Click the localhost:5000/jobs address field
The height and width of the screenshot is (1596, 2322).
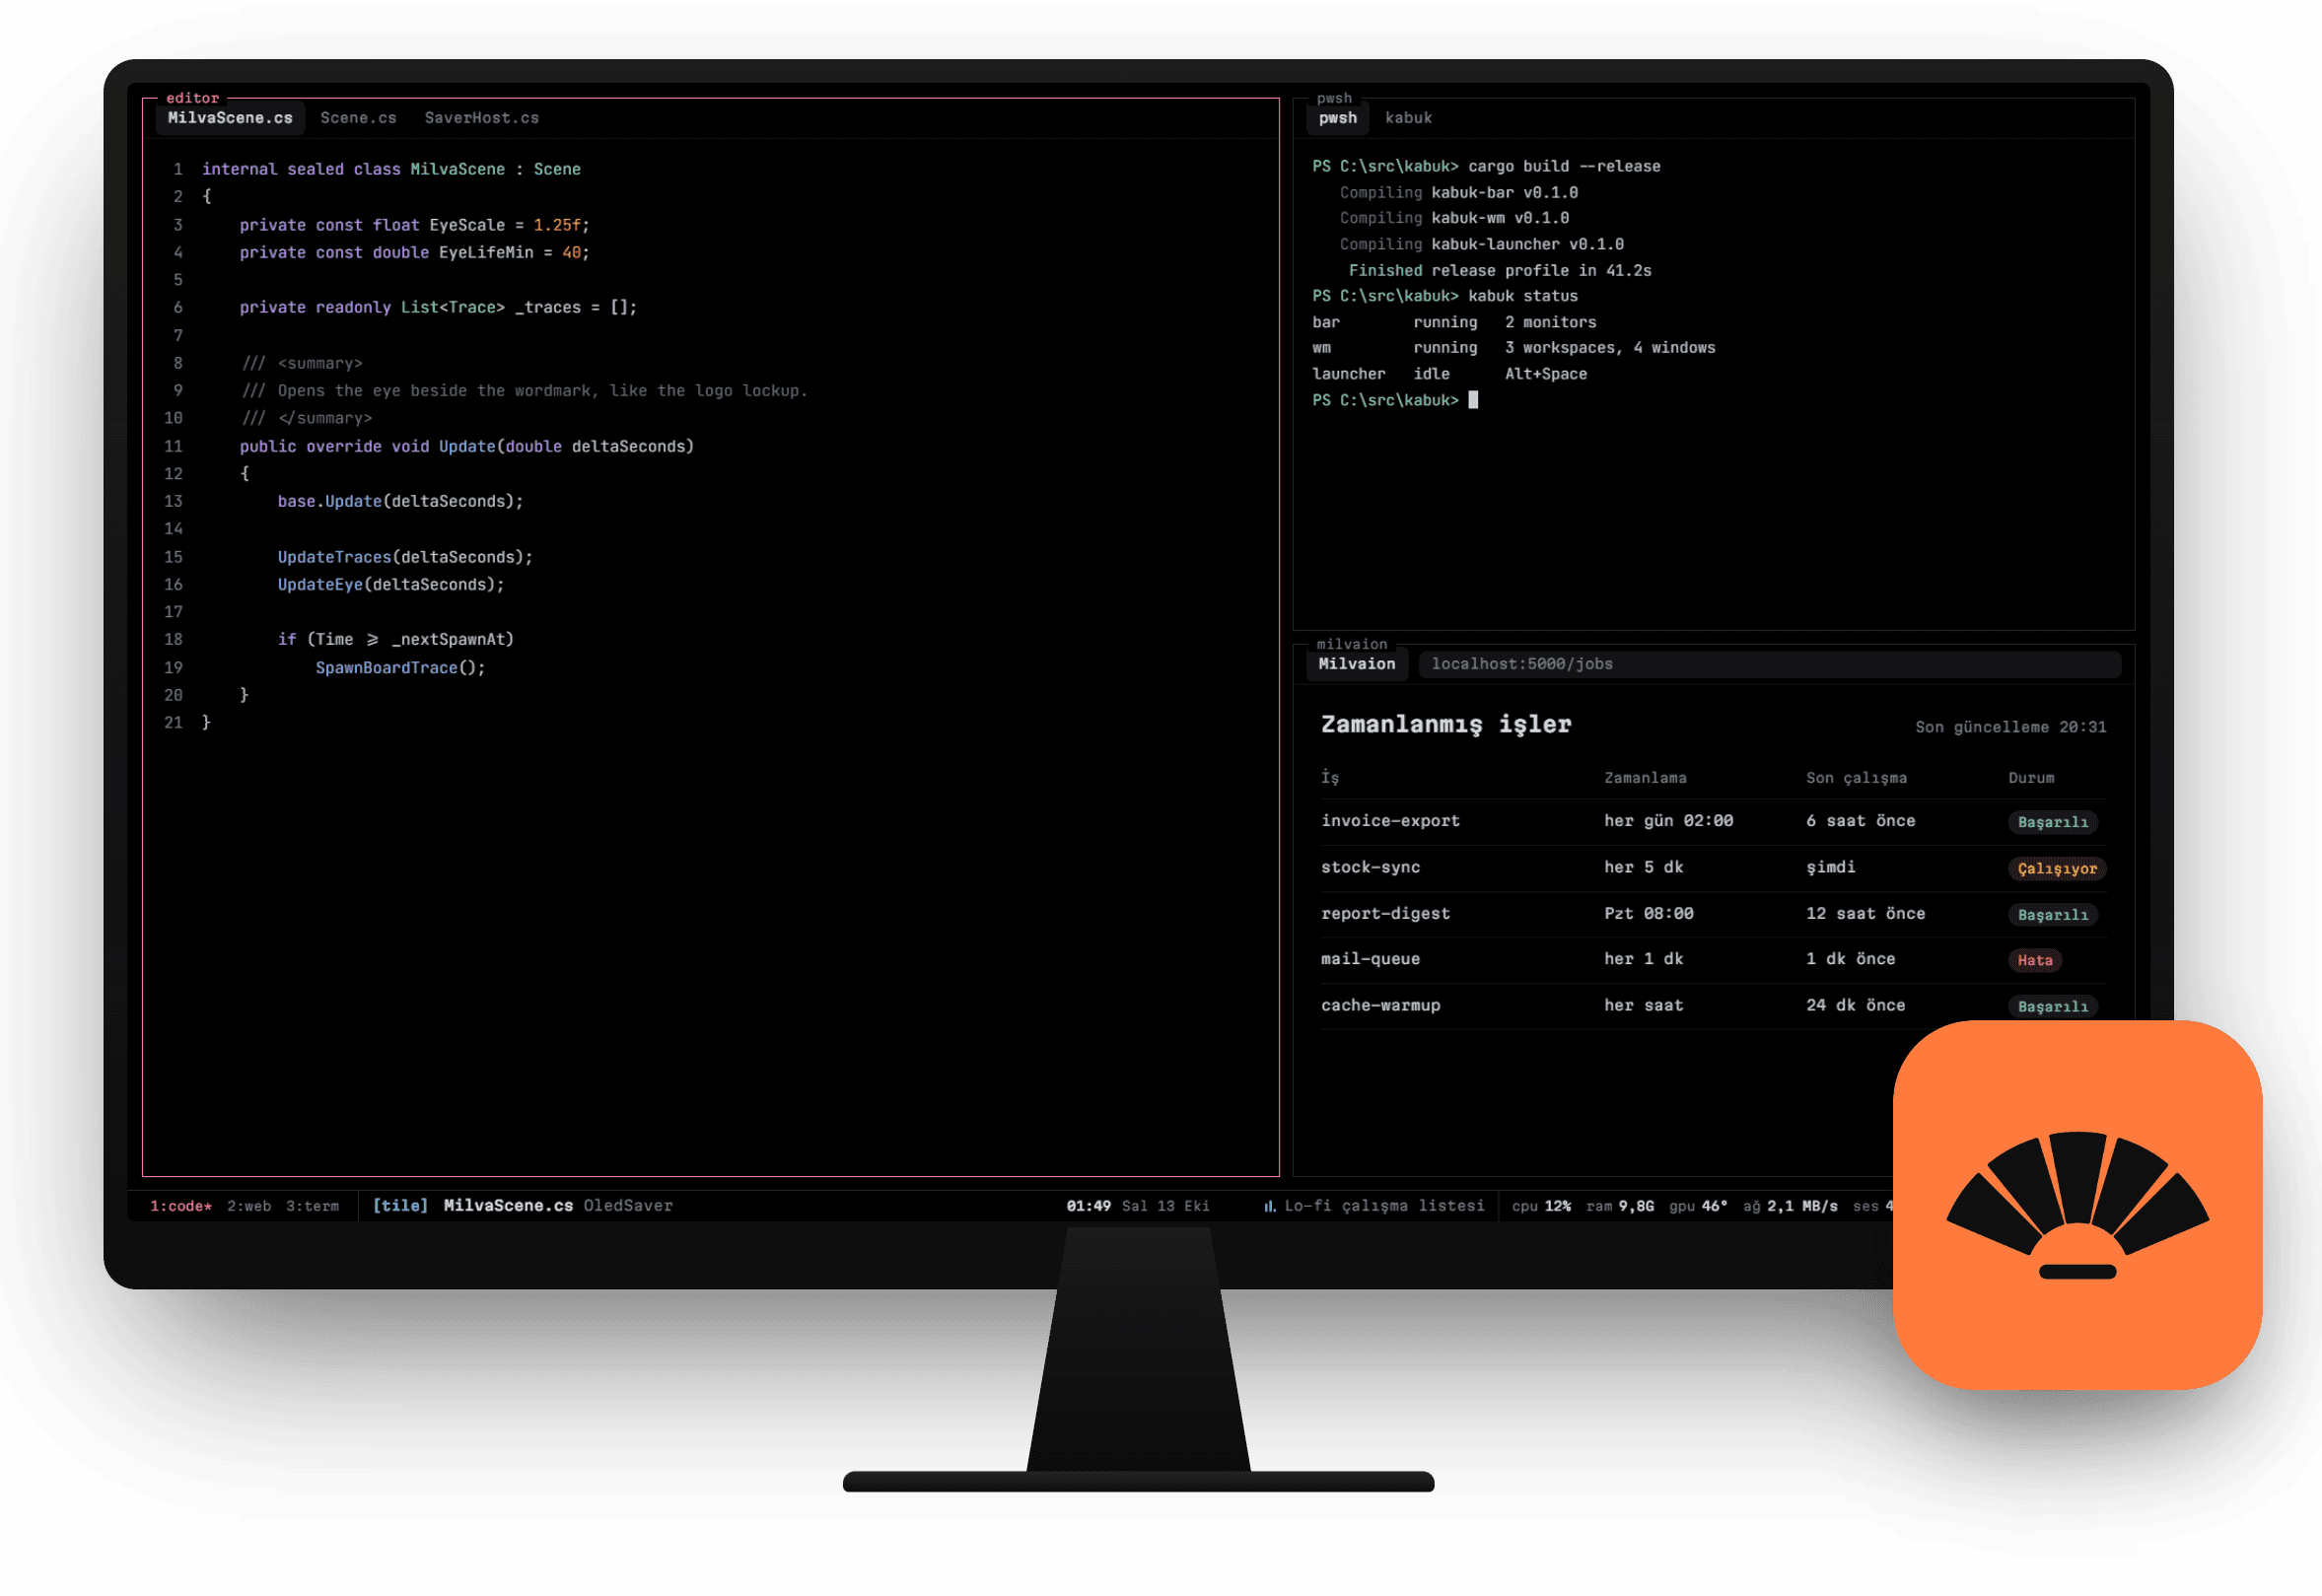(1768, 664)
